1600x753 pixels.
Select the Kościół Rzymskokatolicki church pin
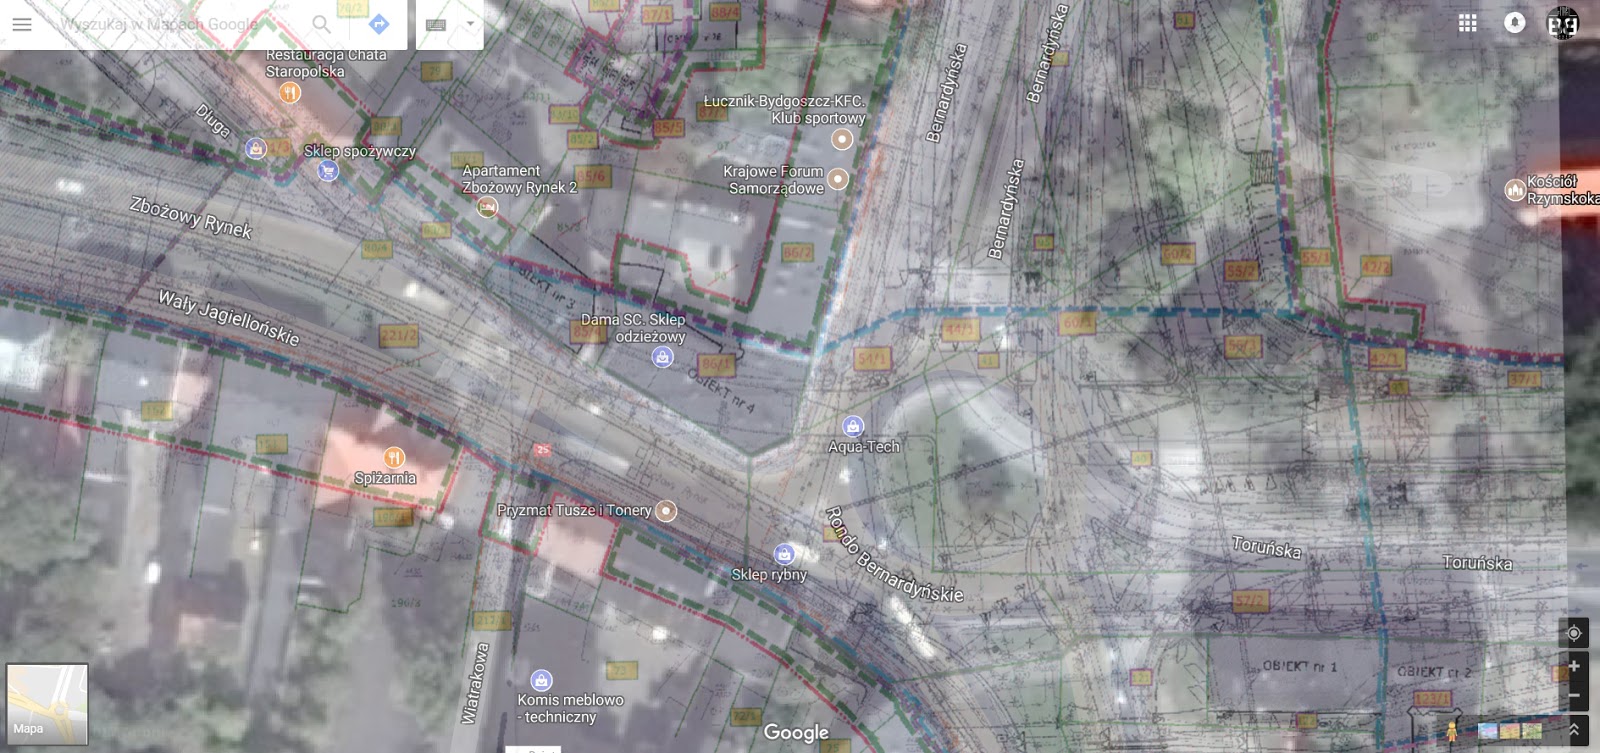tap(1515, 190)
